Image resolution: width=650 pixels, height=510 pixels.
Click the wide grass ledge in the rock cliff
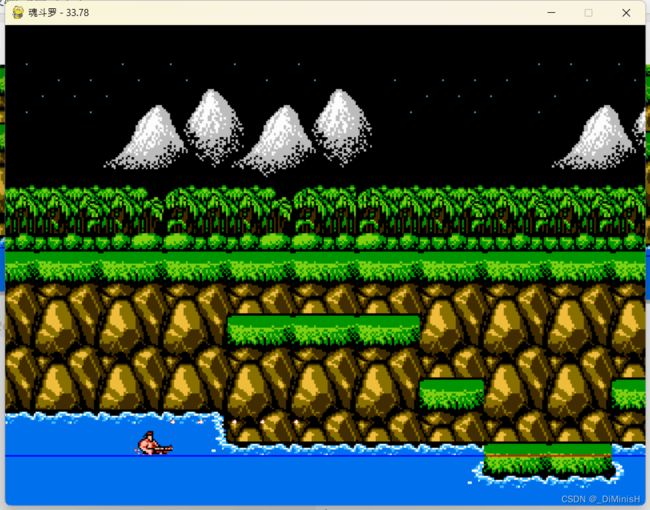click(324, 330)
